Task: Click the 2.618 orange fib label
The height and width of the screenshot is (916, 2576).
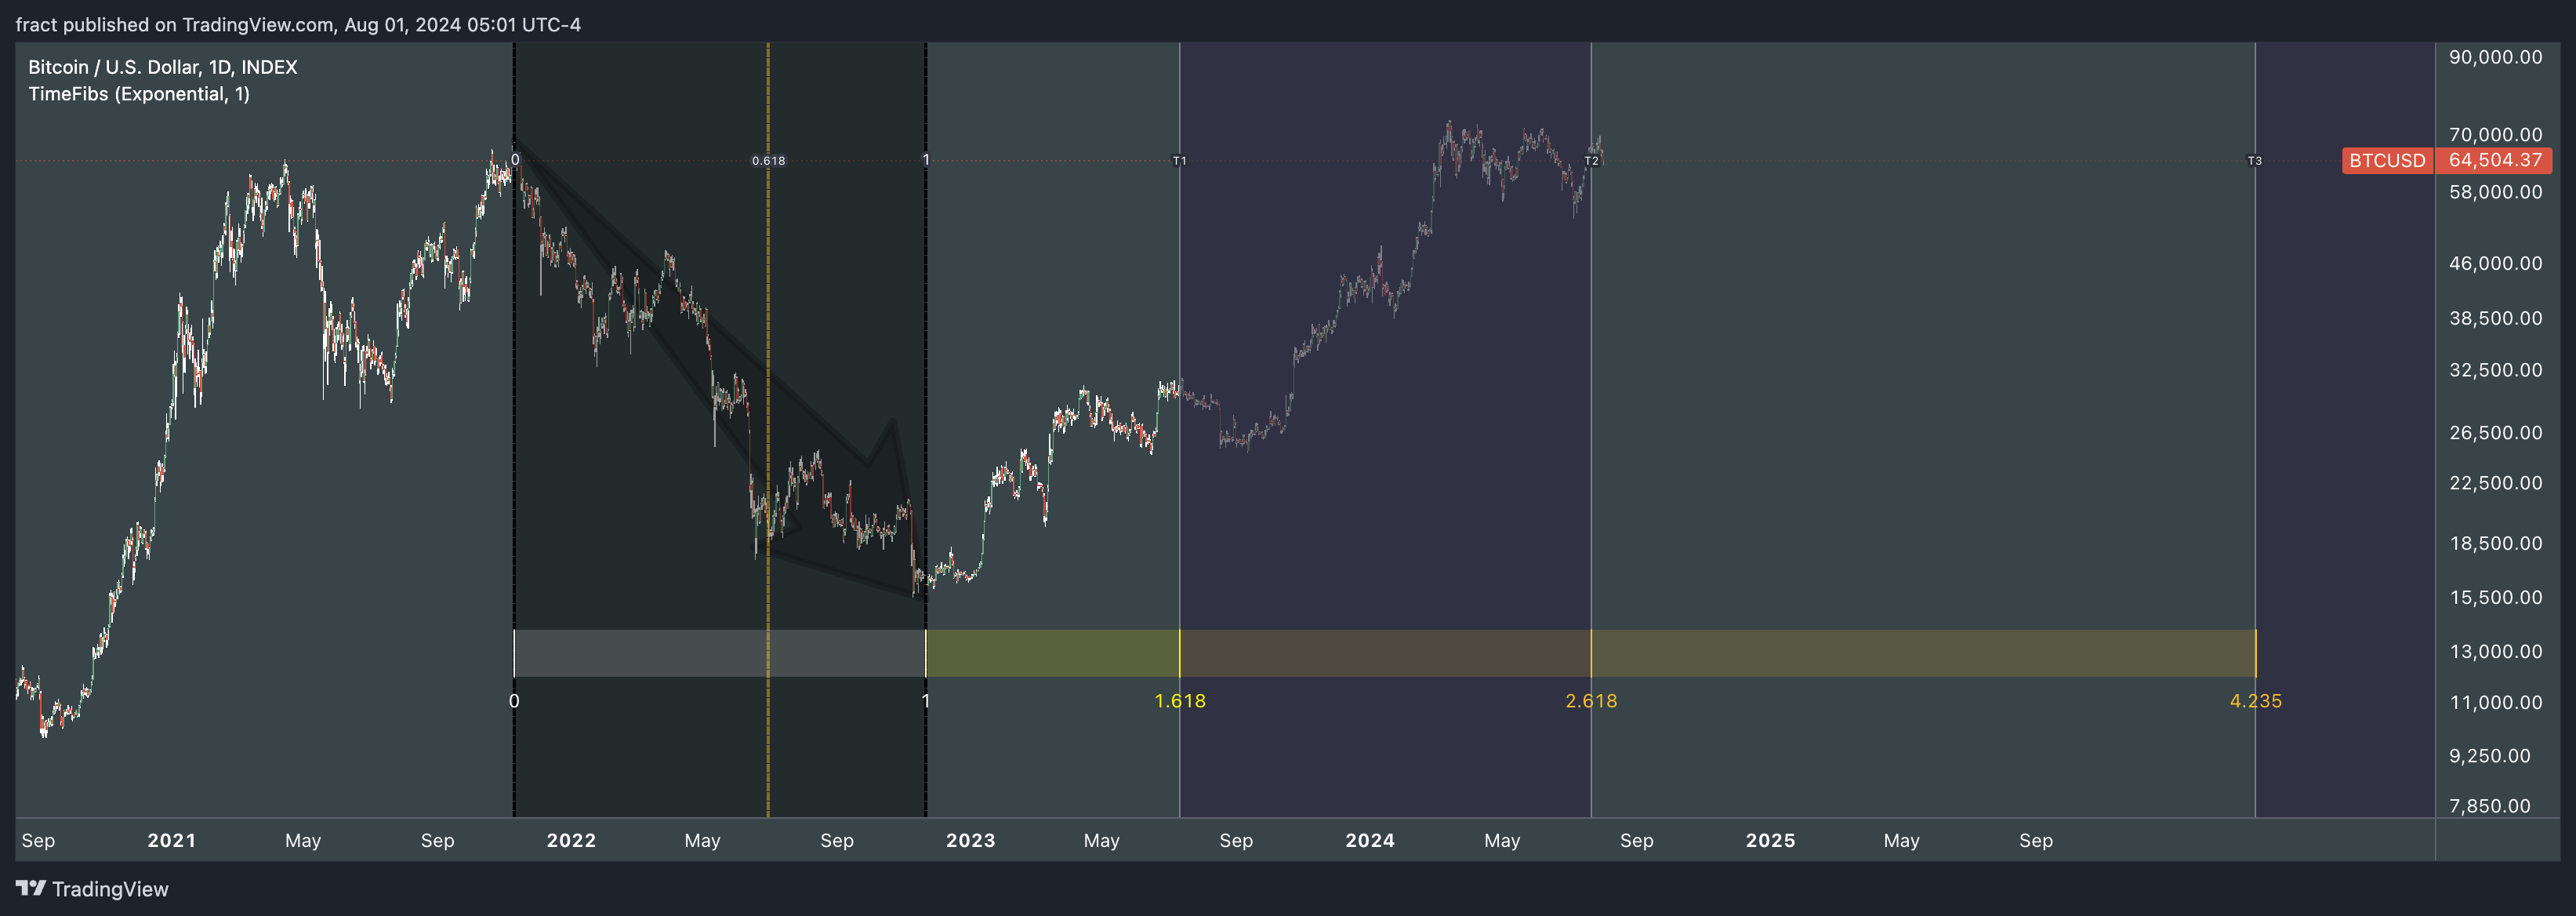Action: (1591, 701)
